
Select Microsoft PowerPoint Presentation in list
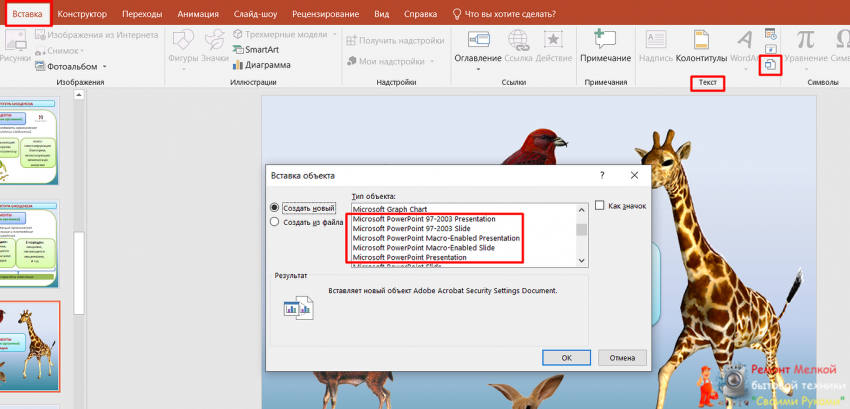point(410,257)
